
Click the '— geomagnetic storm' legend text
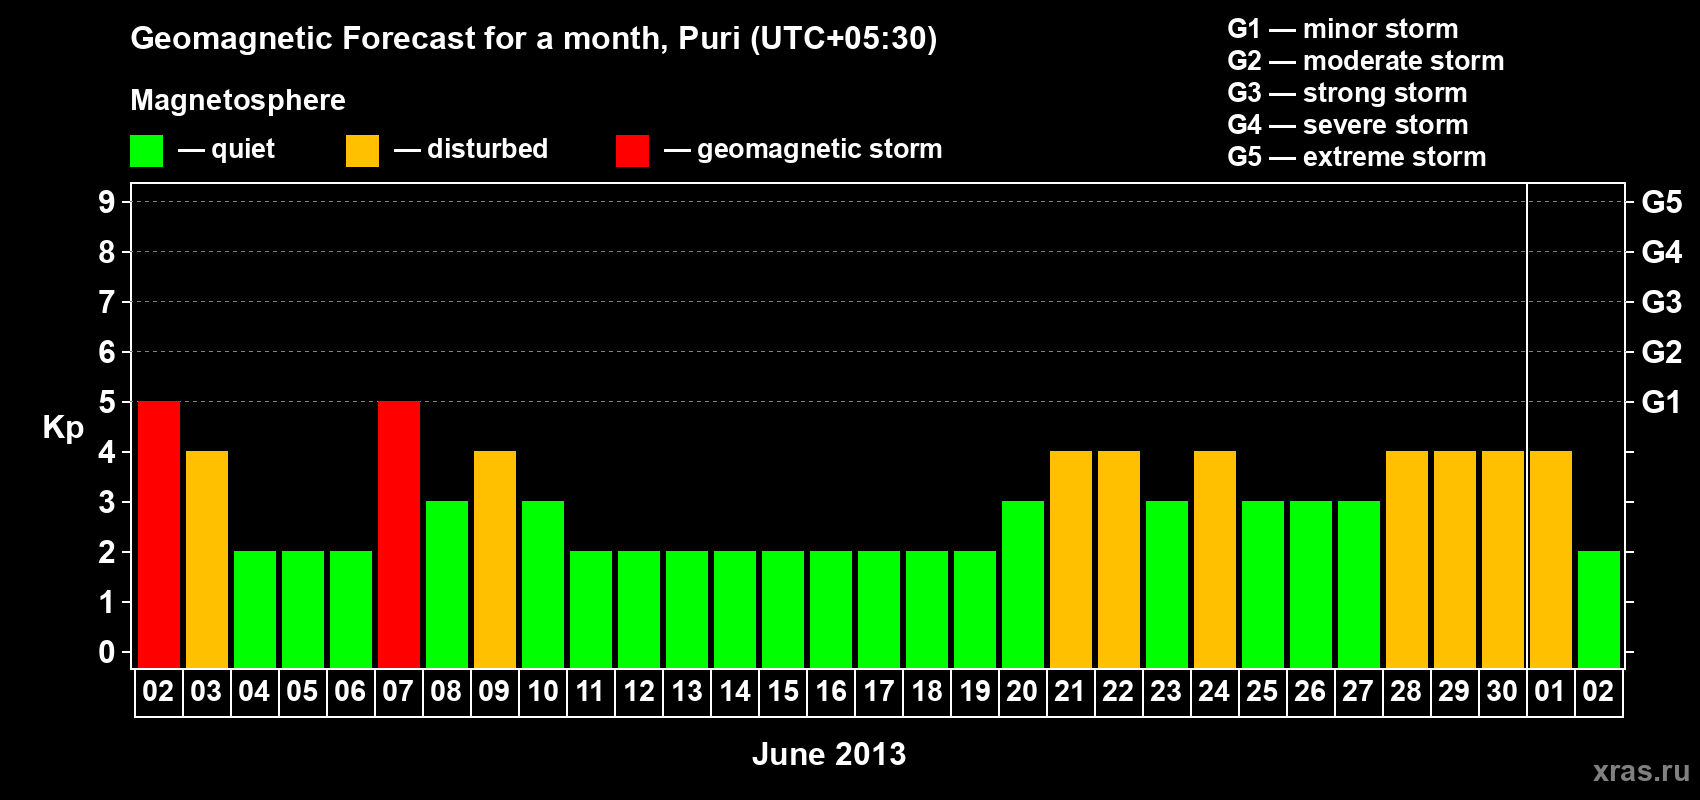pyautogui.click(x=803, y=150)
